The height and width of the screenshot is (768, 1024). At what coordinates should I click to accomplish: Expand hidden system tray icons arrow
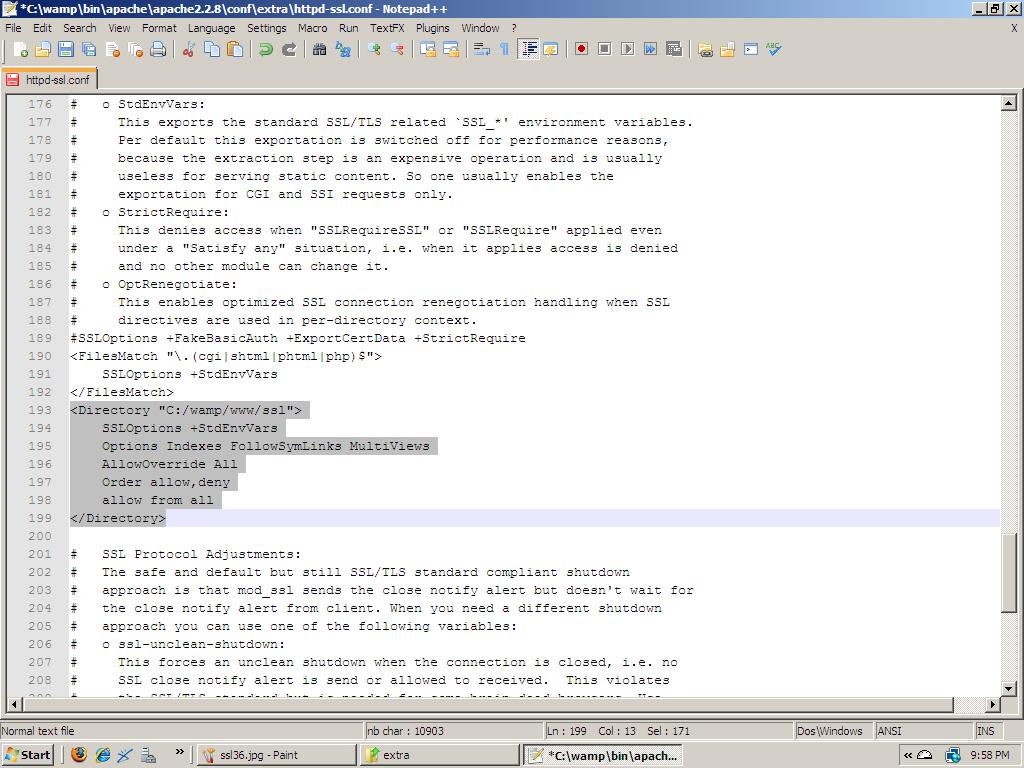click(908, 755)
